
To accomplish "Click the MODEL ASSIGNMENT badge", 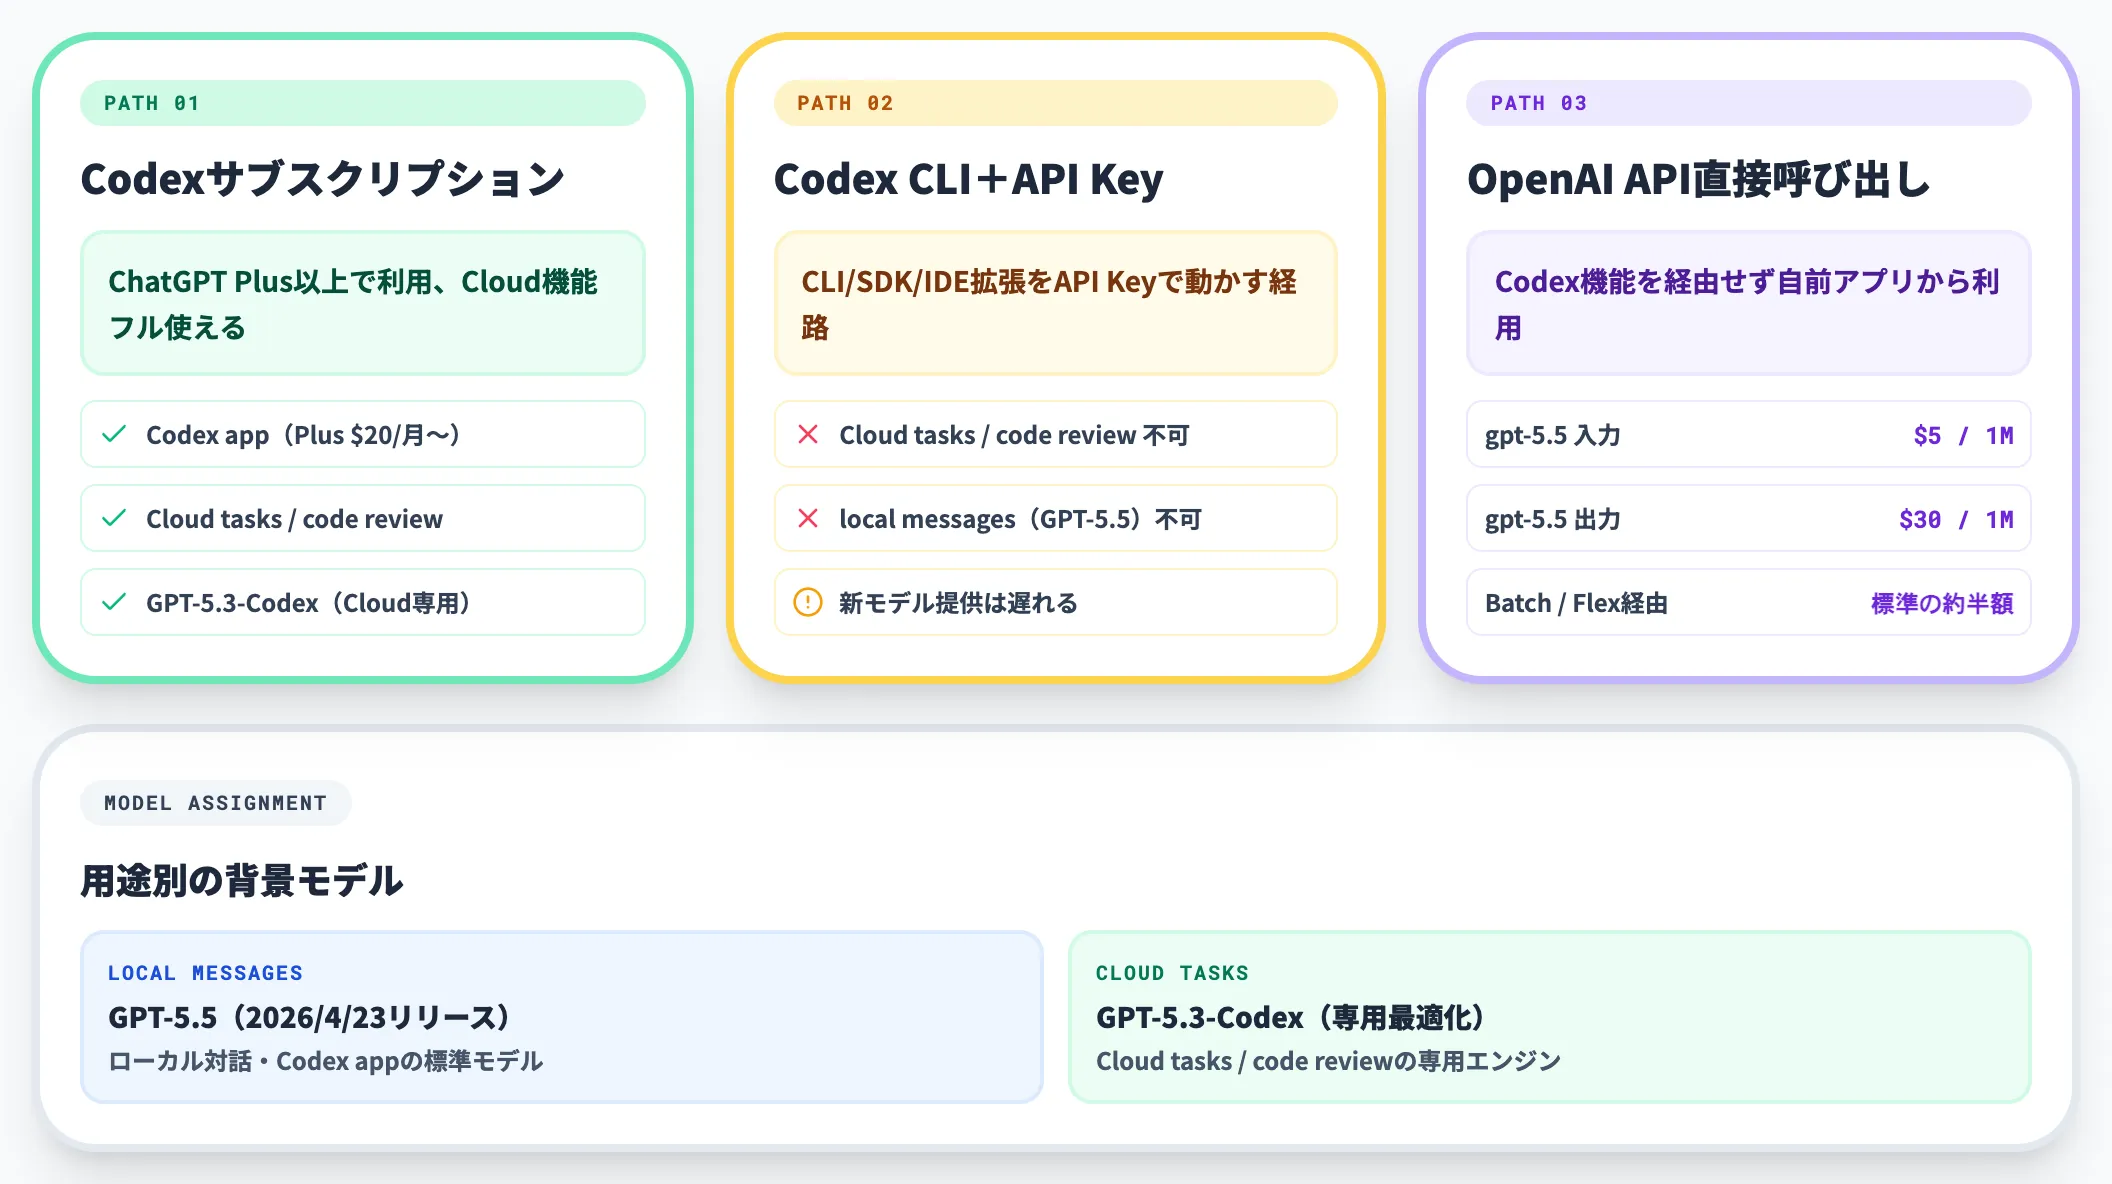I will [216, 803].
